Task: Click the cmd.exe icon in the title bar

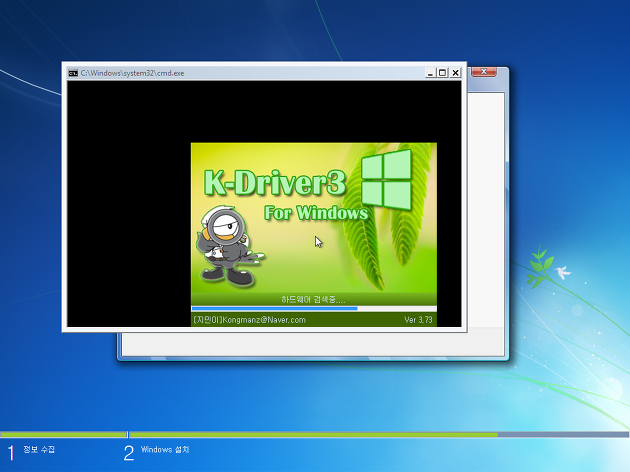Action: pyautogui.click(x=73, y=73)
